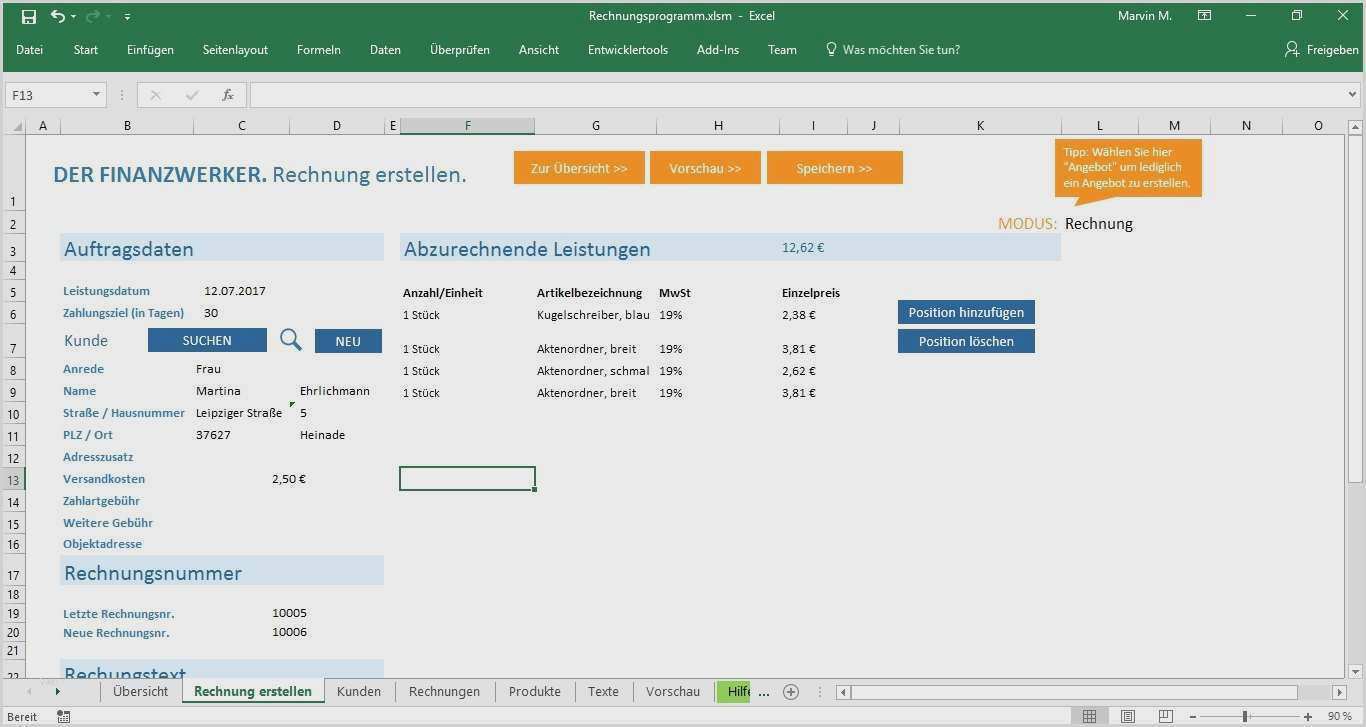Click the Undo arrow icon
The image size is (1366, 727).
(x=55, y=16)
